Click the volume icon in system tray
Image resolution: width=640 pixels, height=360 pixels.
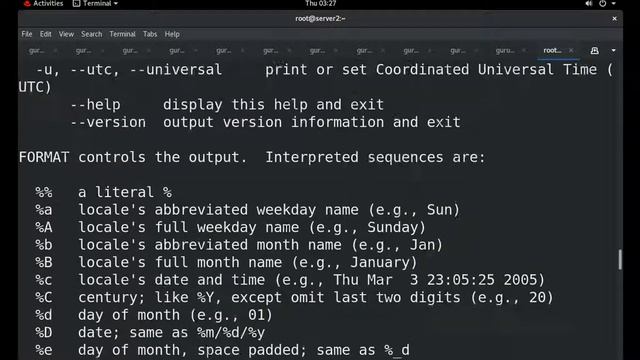click(x=589, y=4)
